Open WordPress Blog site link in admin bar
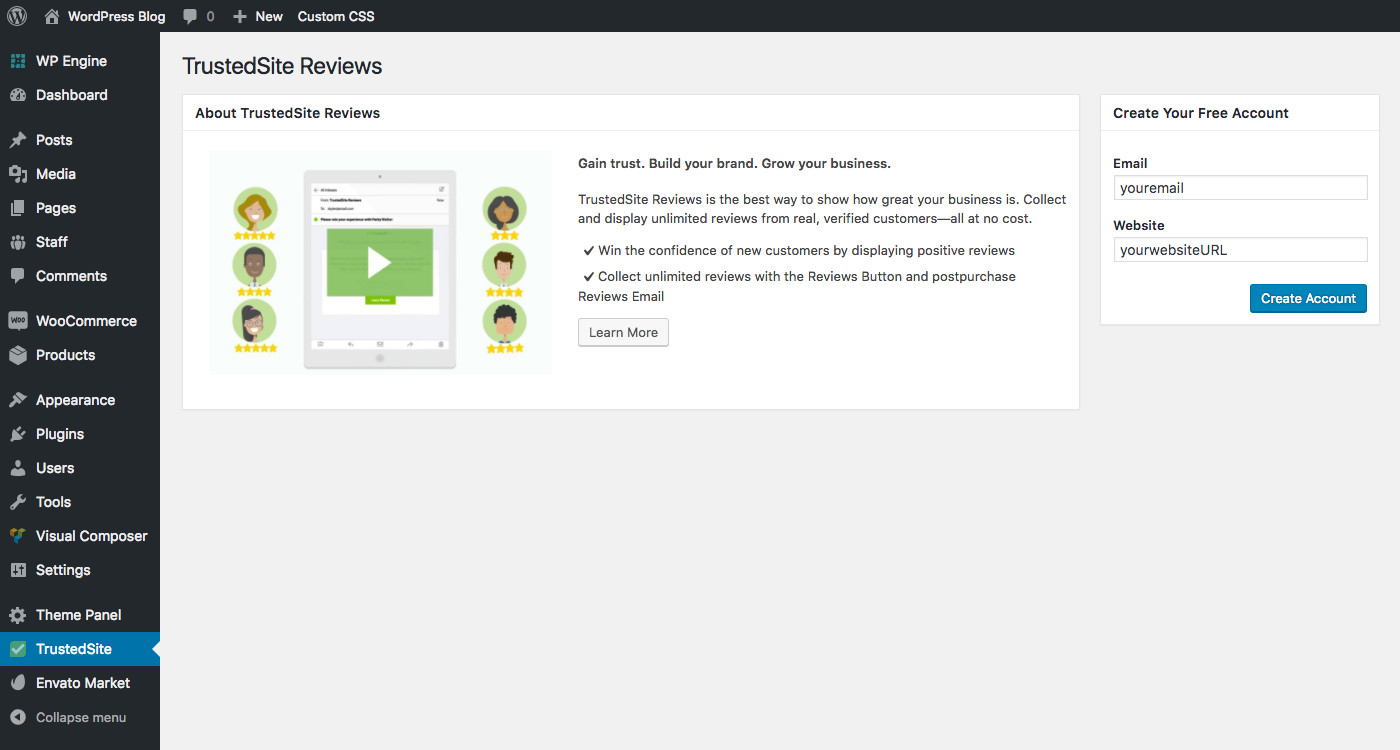The image size is (1400, 750). coord(117,16)
